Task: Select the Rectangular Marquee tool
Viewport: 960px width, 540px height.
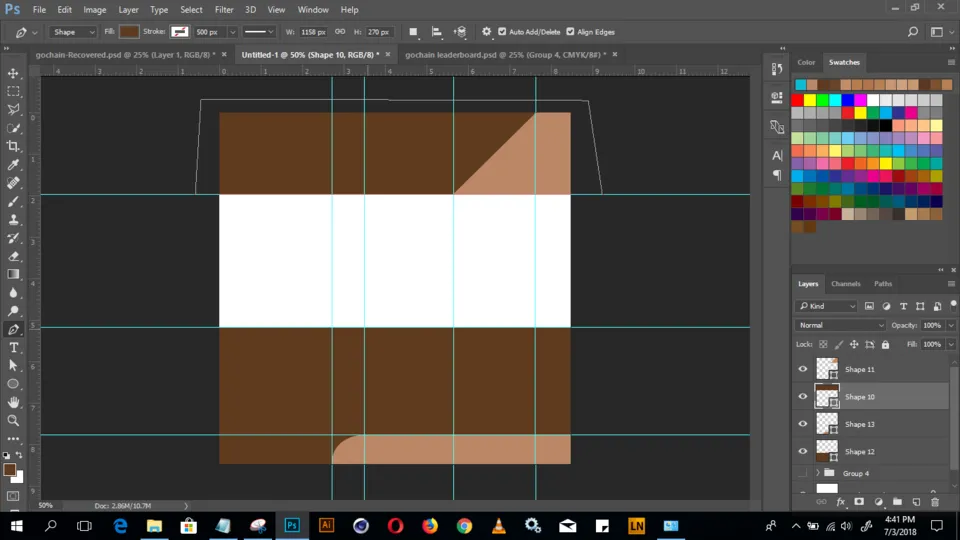Action: (x=13, y=91)
